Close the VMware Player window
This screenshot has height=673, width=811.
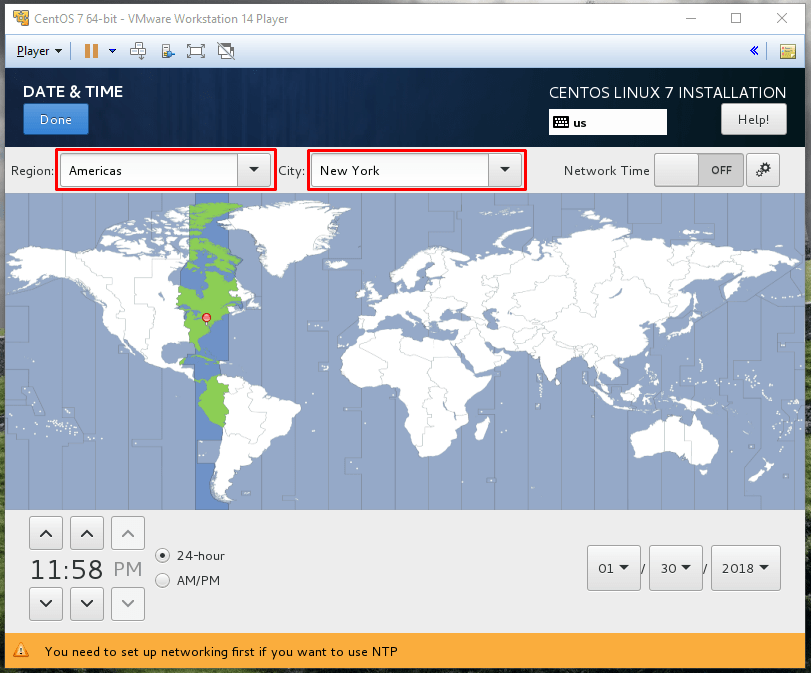(782, 18)
